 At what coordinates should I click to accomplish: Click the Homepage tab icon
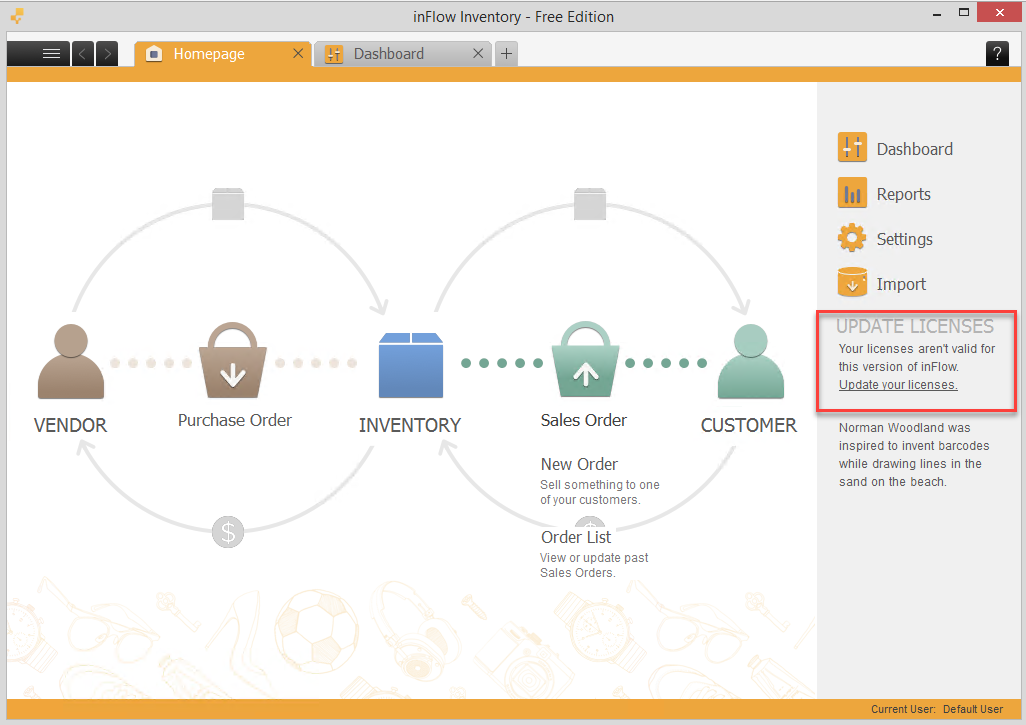(x=154, y=54)
